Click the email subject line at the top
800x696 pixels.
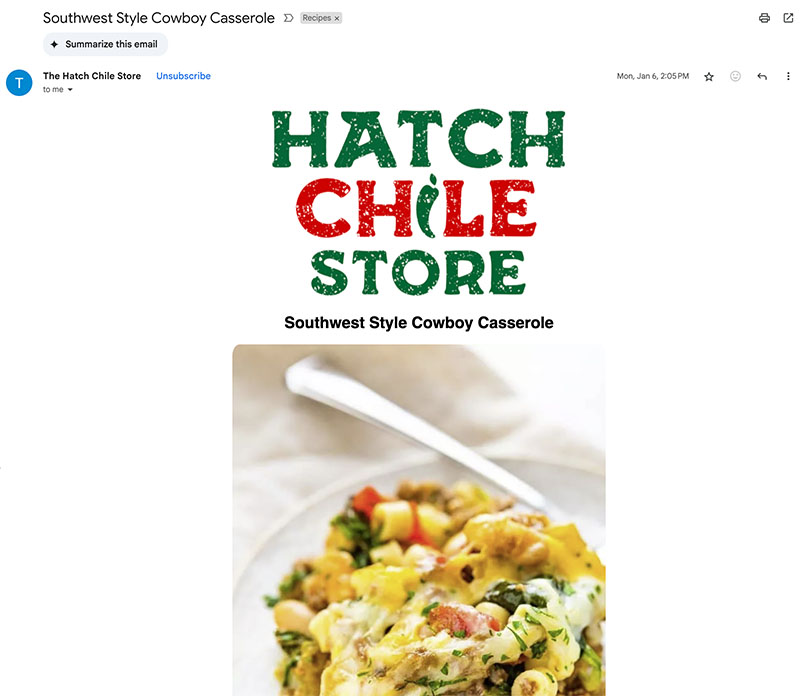[x=159, y=18]
